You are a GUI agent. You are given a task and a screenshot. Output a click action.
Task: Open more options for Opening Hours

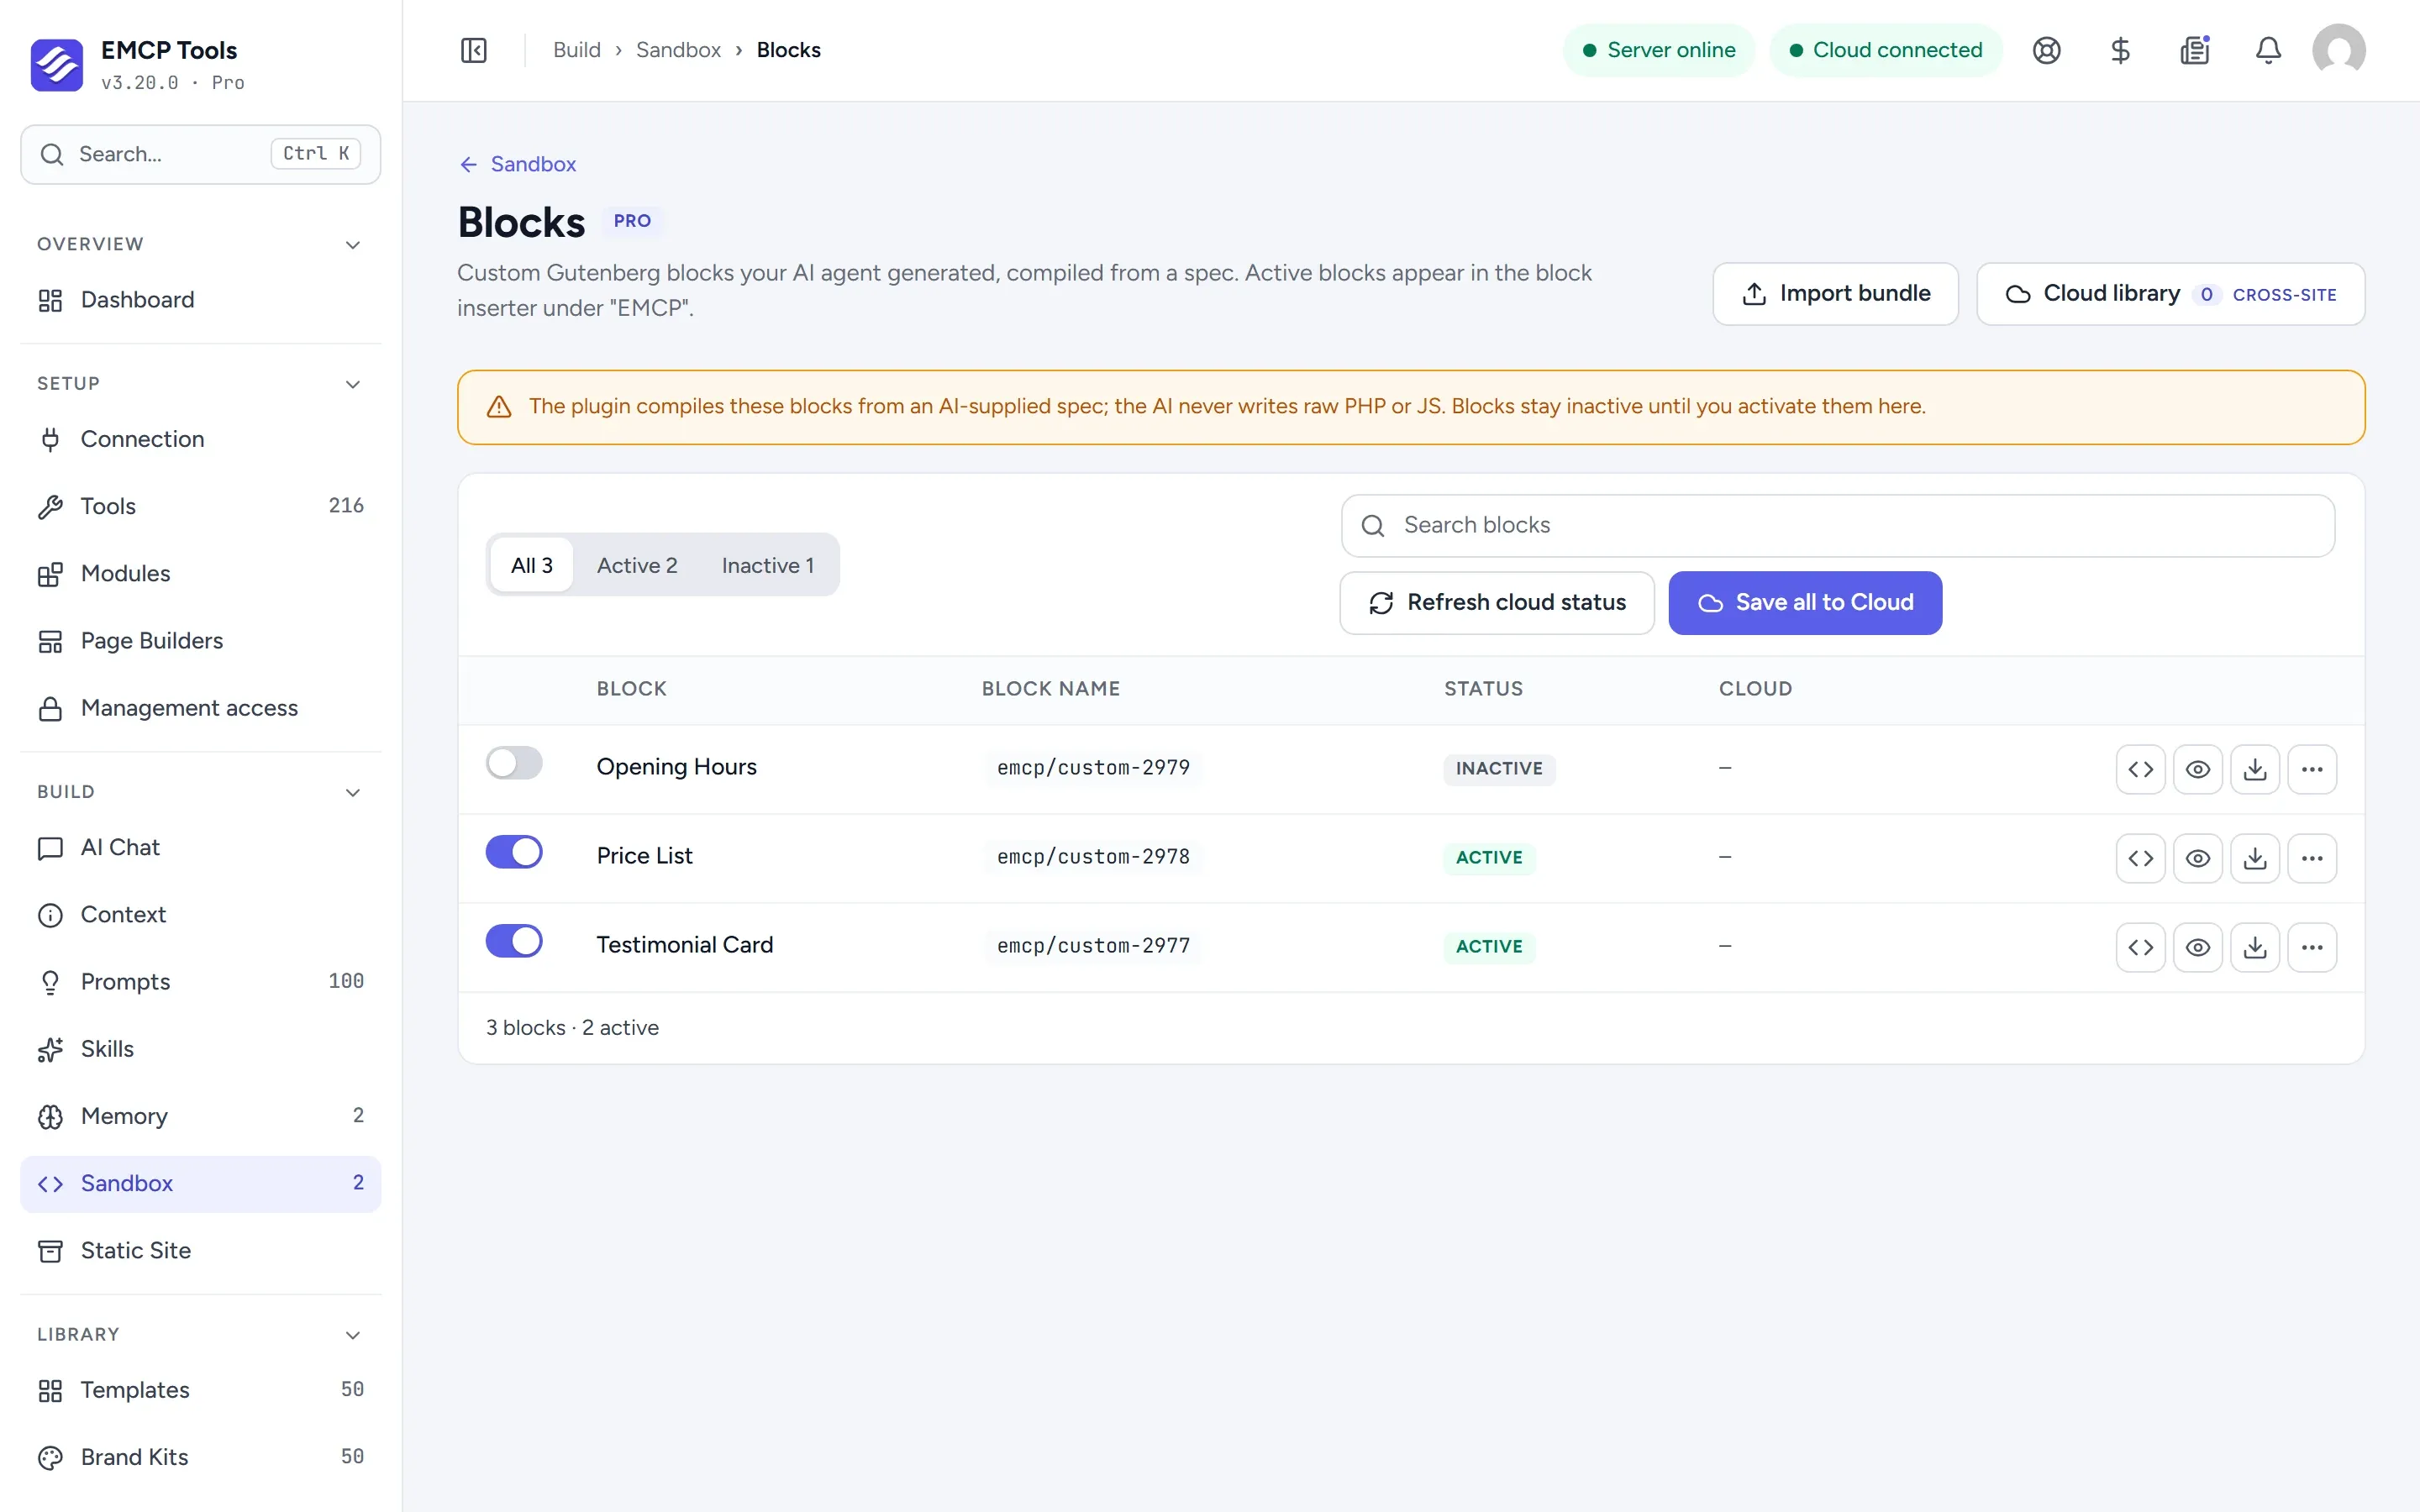click(2312, 769)
